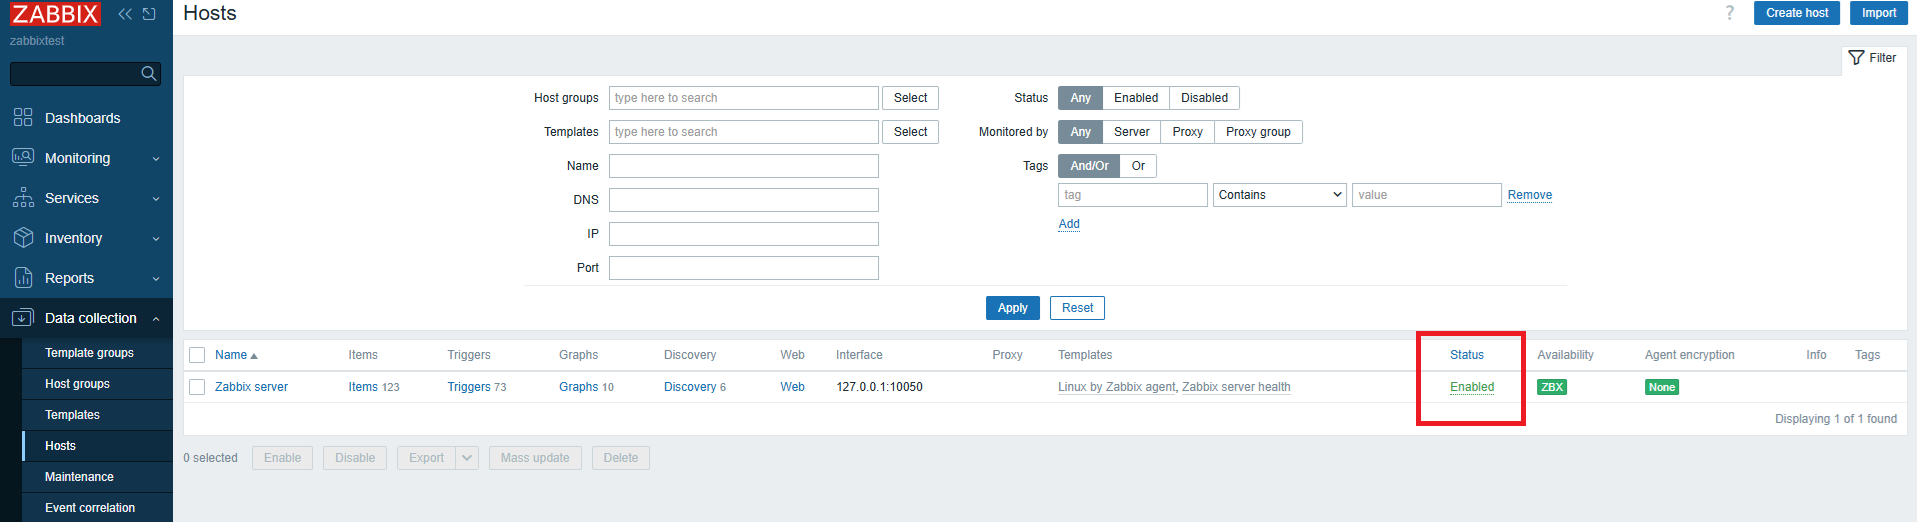Set Monitored by to Any
The height and width of the screenshot is (522, 1917).
tap(1080, 132)
